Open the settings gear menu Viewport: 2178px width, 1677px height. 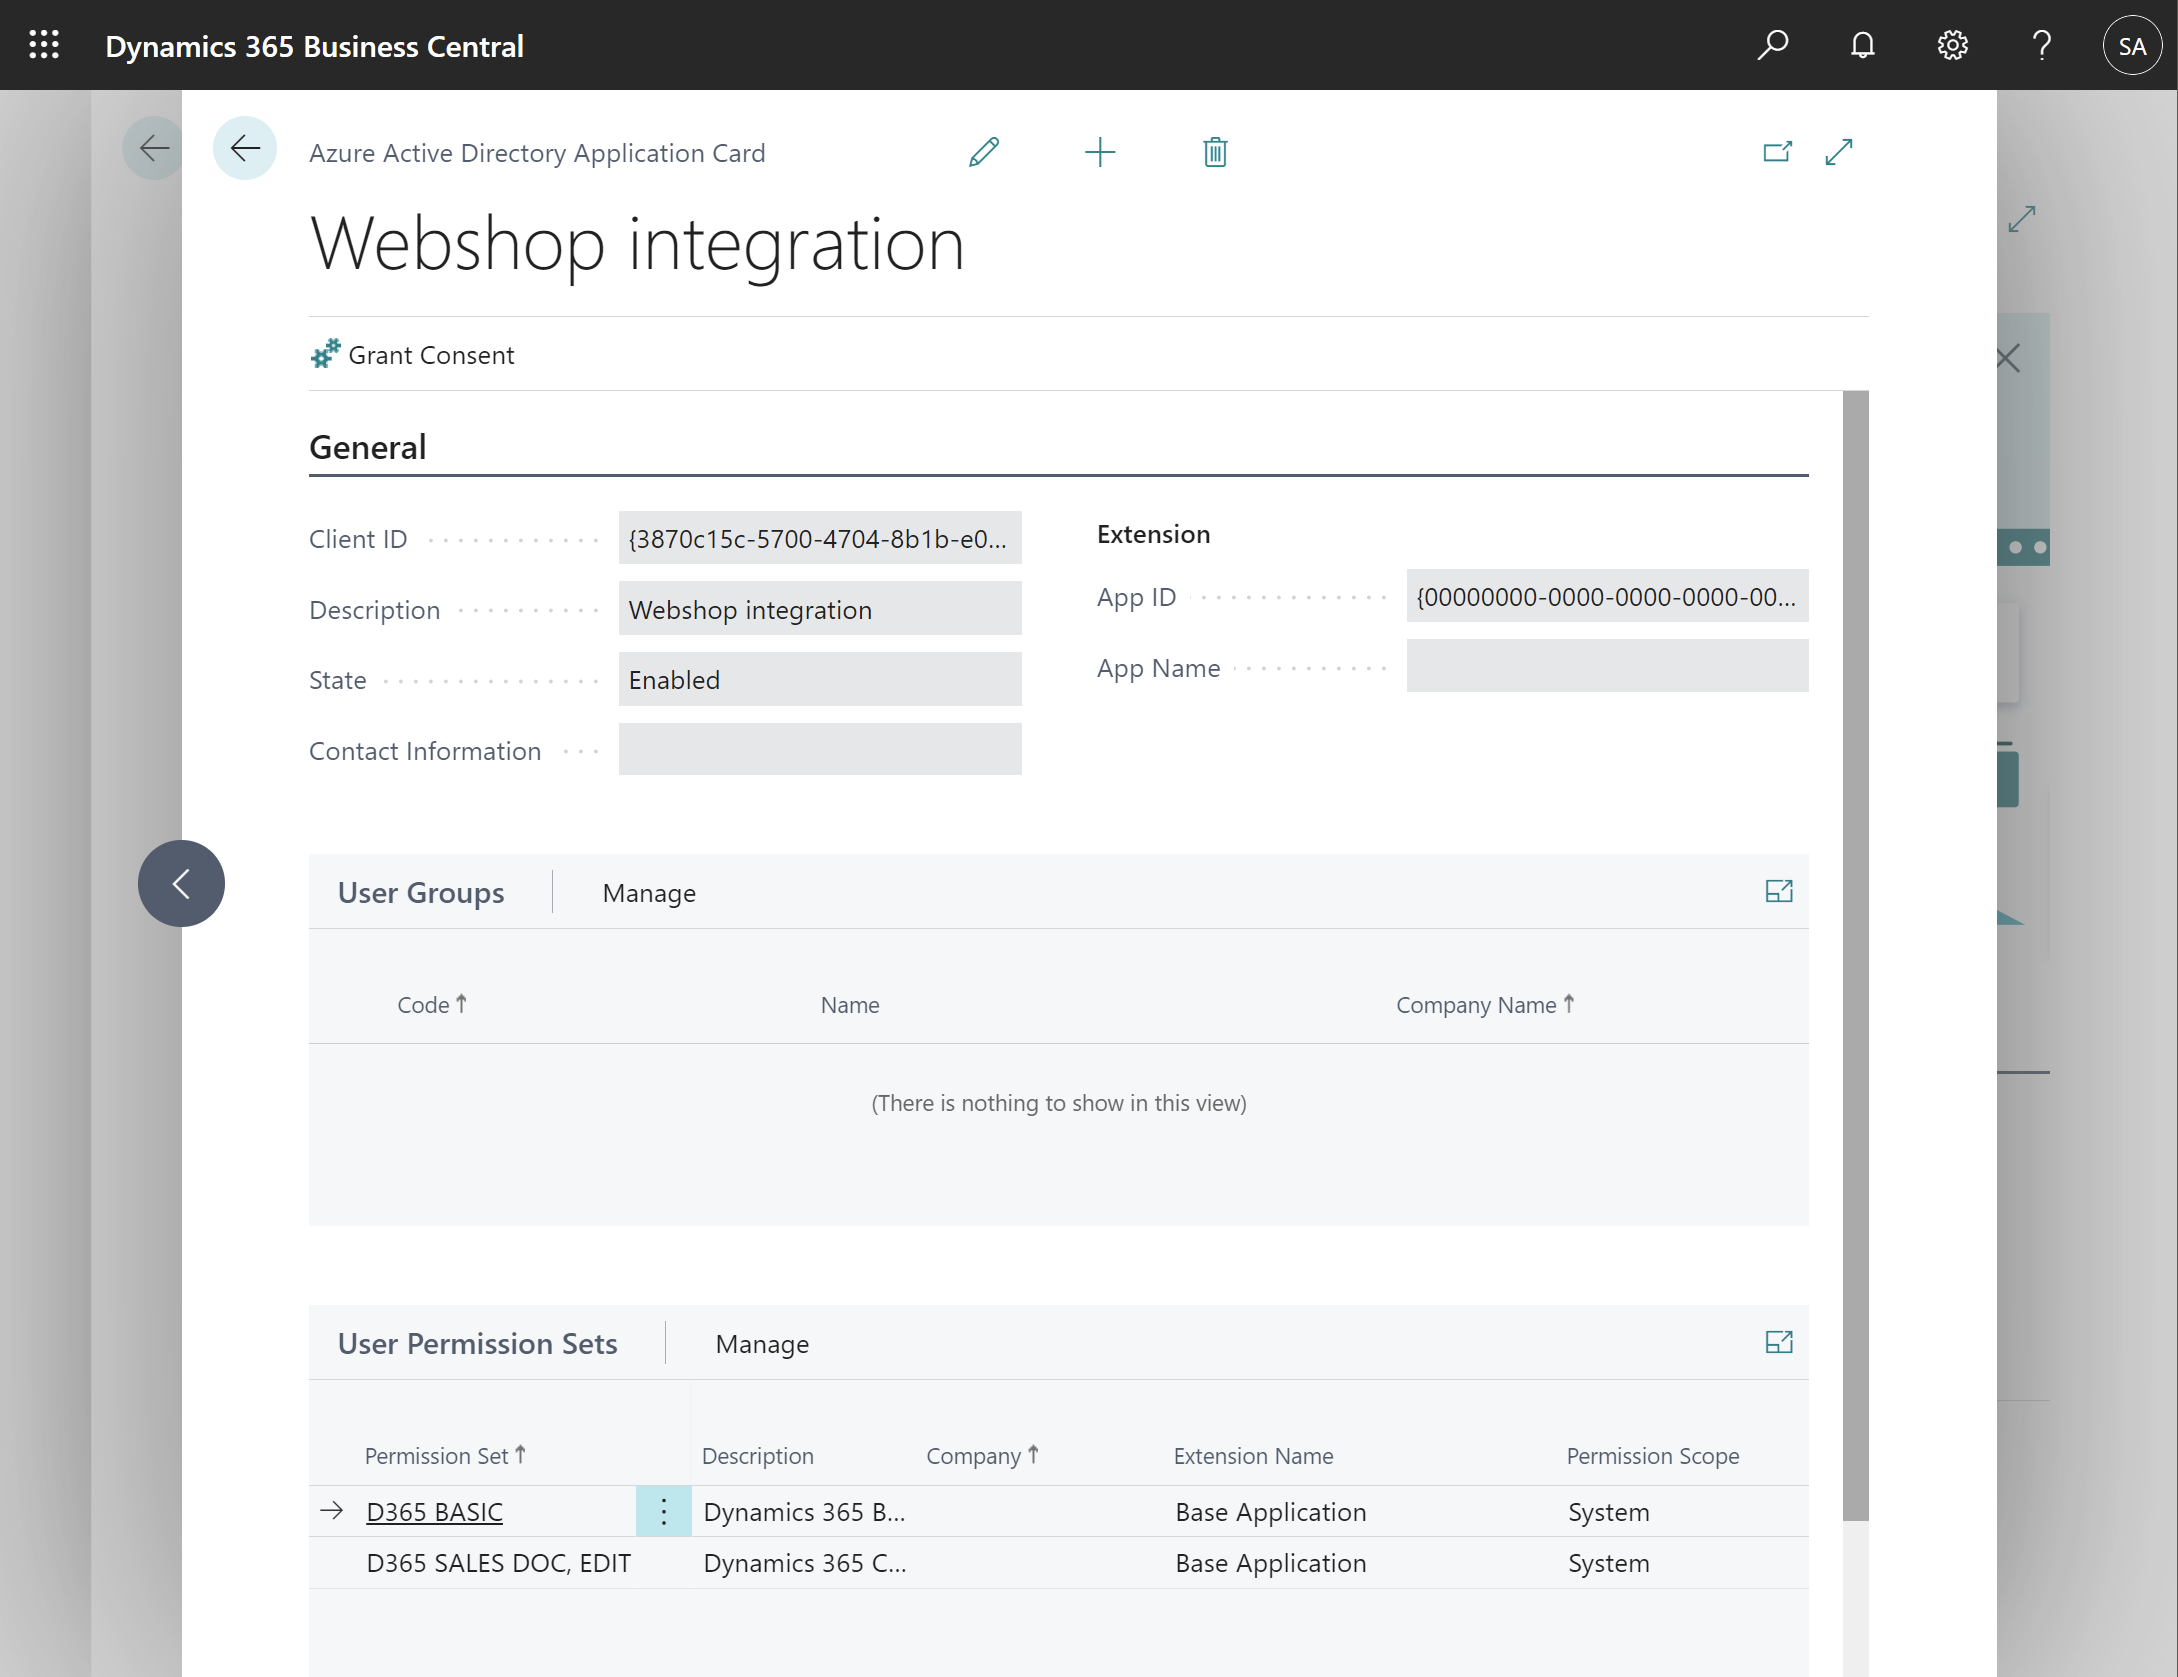(1952, 45)
